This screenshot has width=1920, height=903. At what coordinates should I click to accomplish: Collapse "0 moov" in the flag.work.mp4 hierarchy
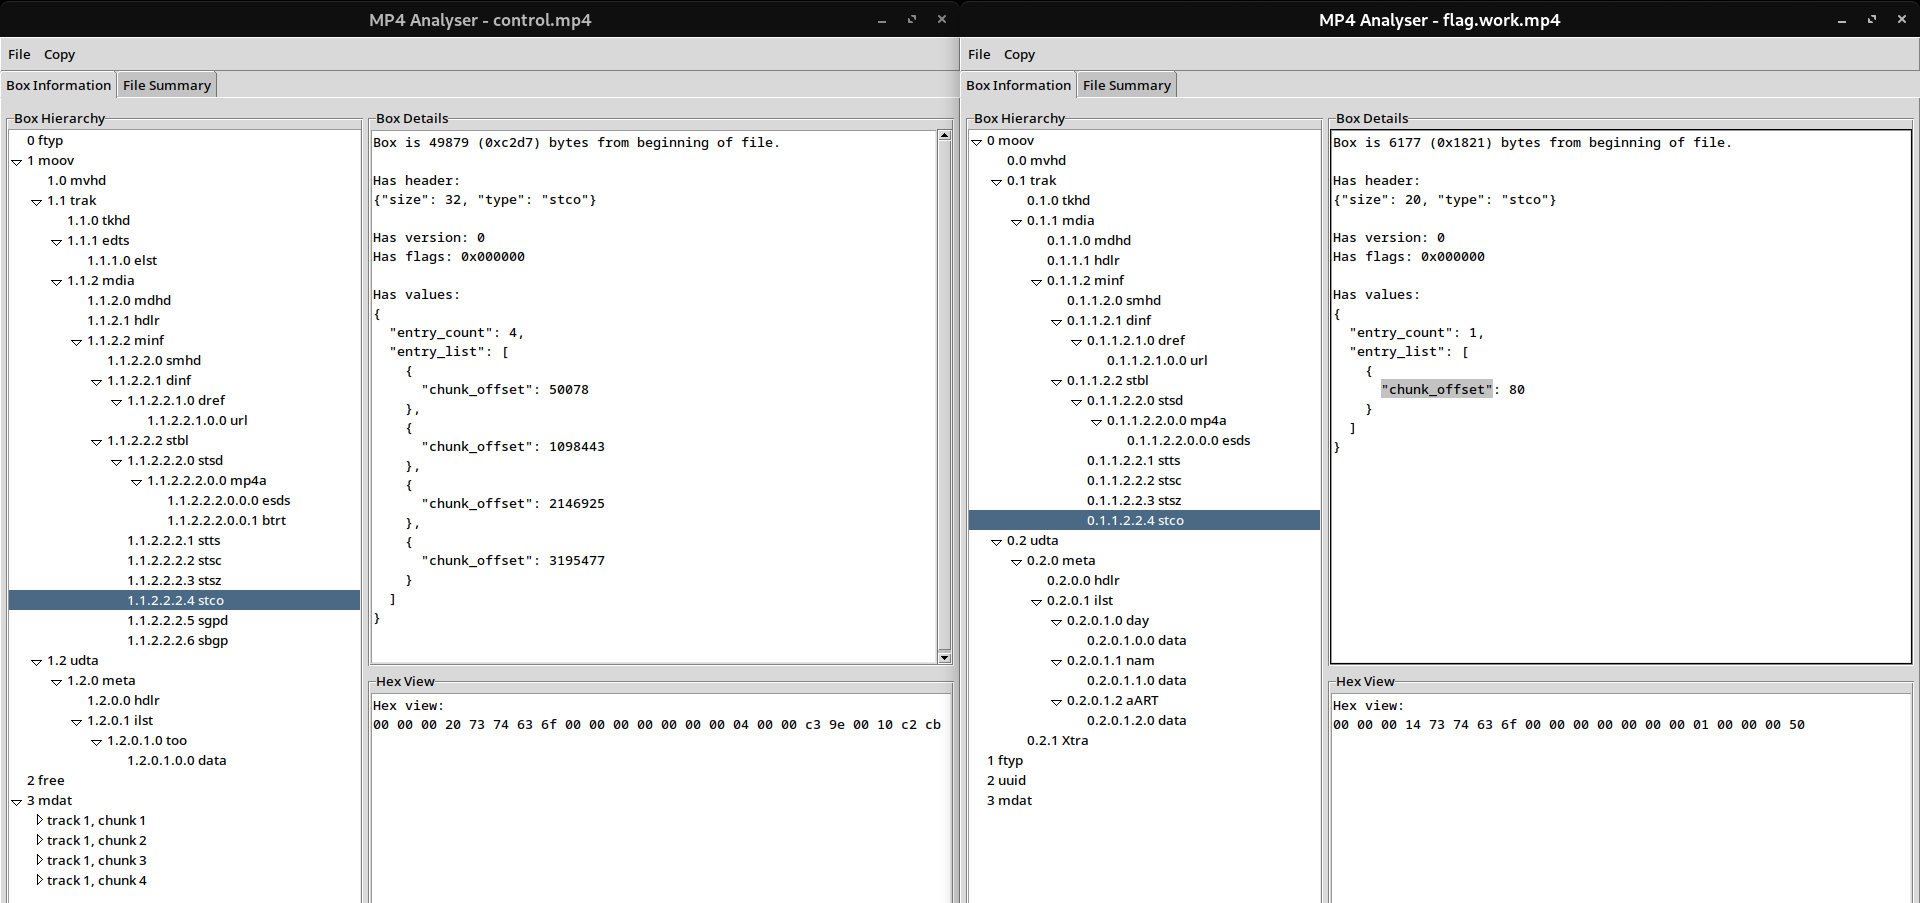coord(975,140)
